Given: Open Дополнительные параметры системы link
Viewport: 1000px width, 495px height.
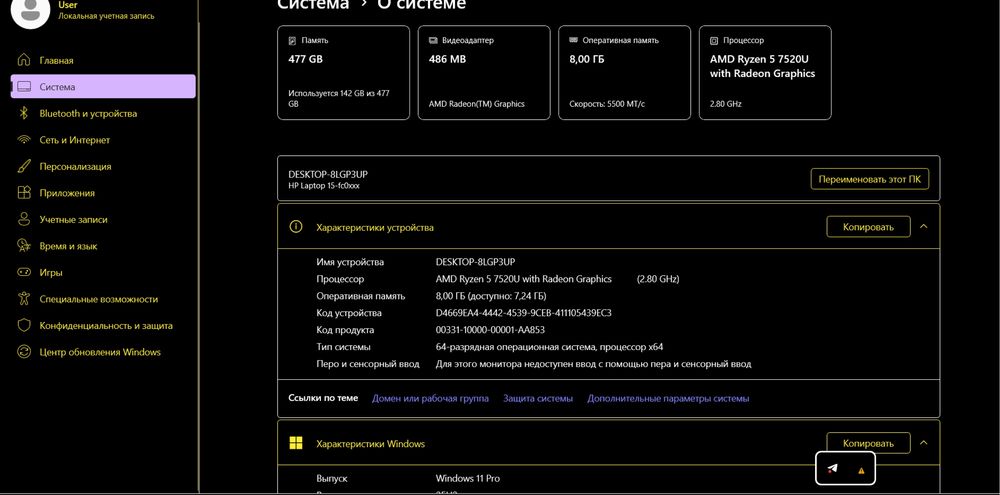Looking at the screenshot, I should pyautogui.click(x=668, y=398).
